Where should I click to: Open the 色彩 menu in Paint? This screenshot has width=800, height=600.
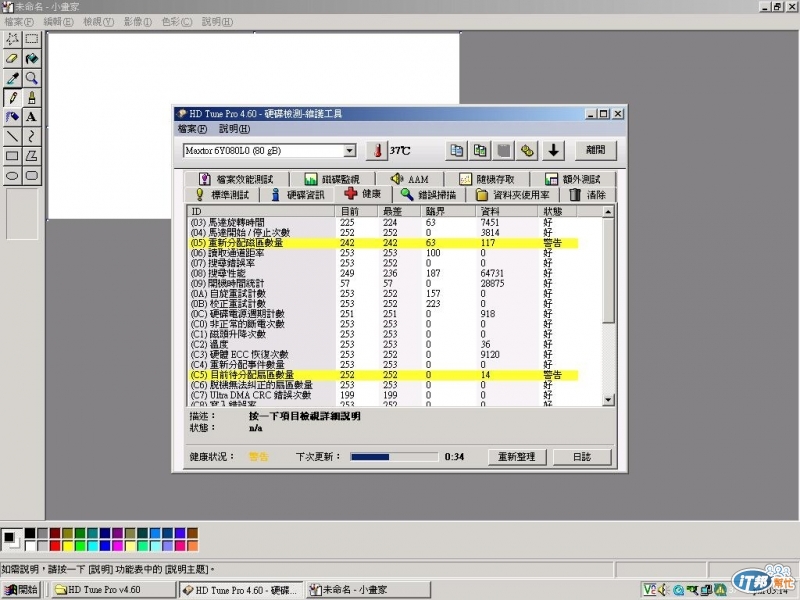pos(177,22)
